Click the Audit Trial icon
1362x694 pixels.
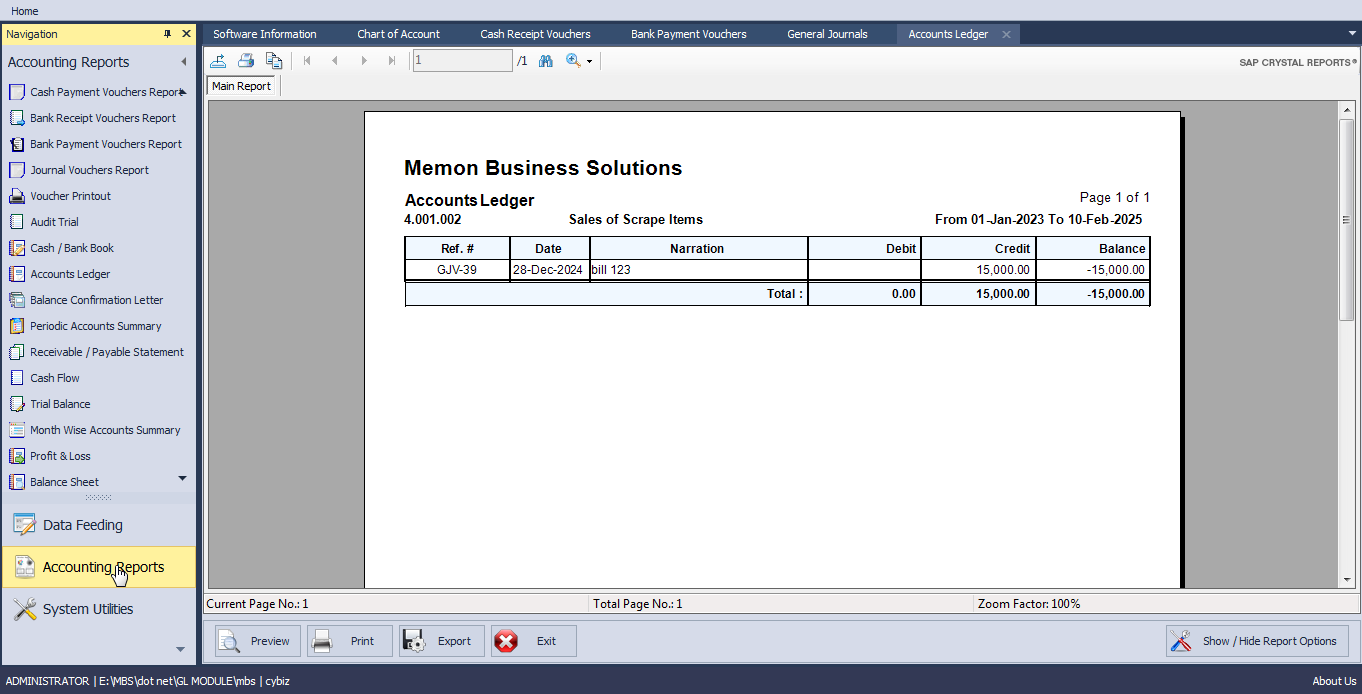point(16,222)
